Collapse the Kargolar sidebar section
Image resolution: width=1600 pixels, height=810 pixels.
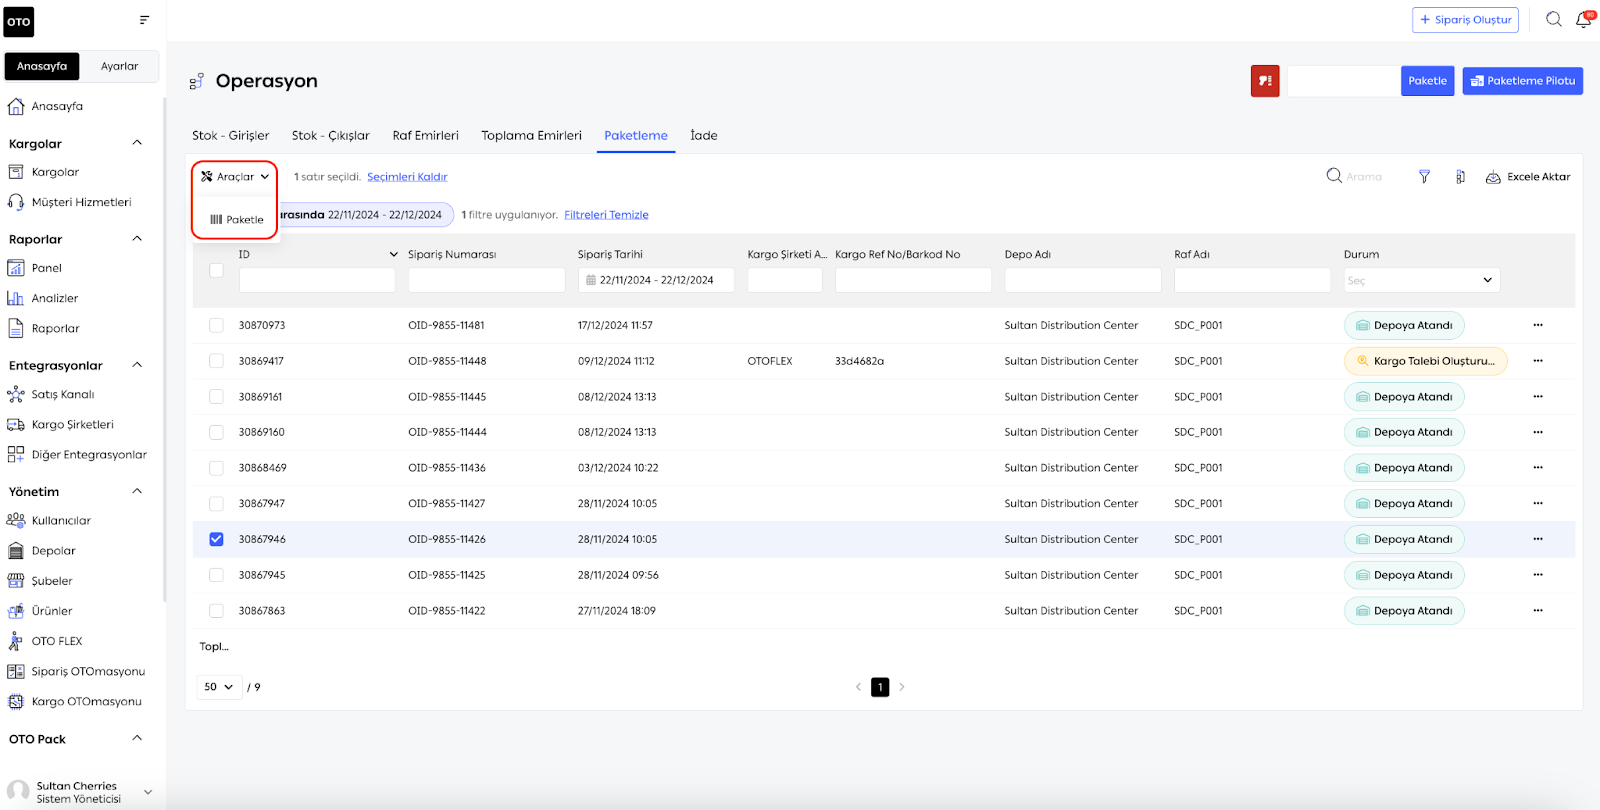137,143
